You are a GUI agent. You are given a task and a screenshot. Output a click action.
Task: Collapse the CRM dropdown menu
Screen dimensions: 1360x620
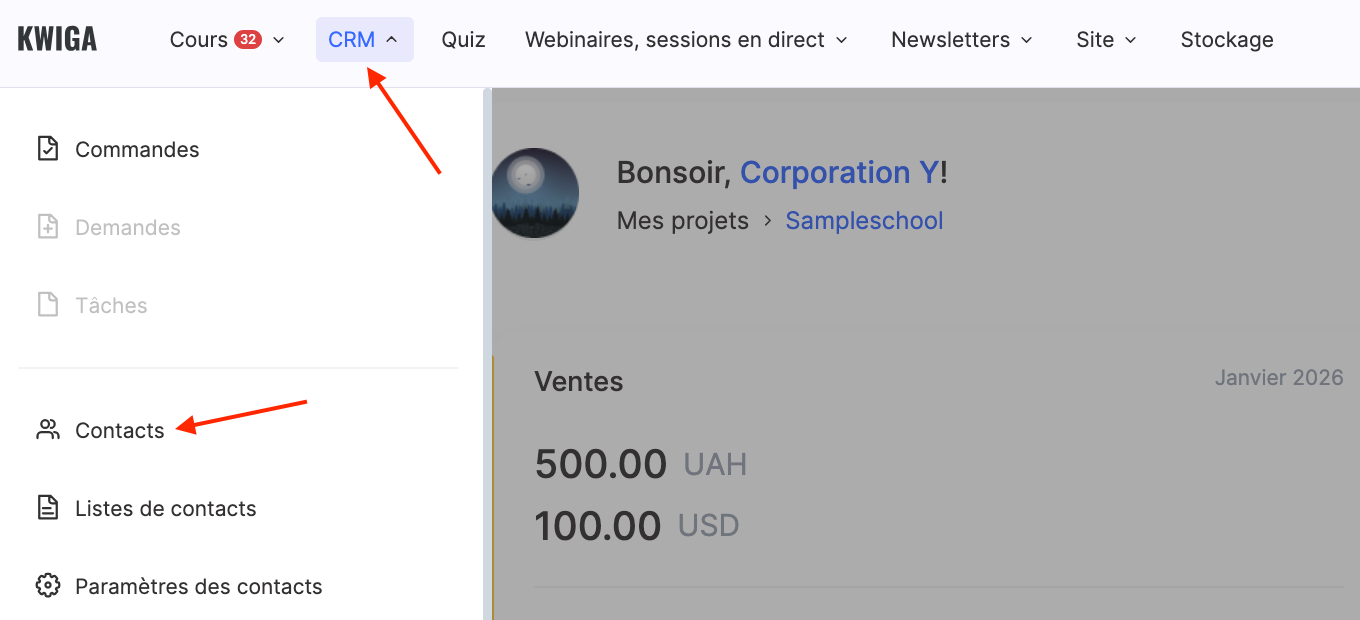click(x=364, y=40)
